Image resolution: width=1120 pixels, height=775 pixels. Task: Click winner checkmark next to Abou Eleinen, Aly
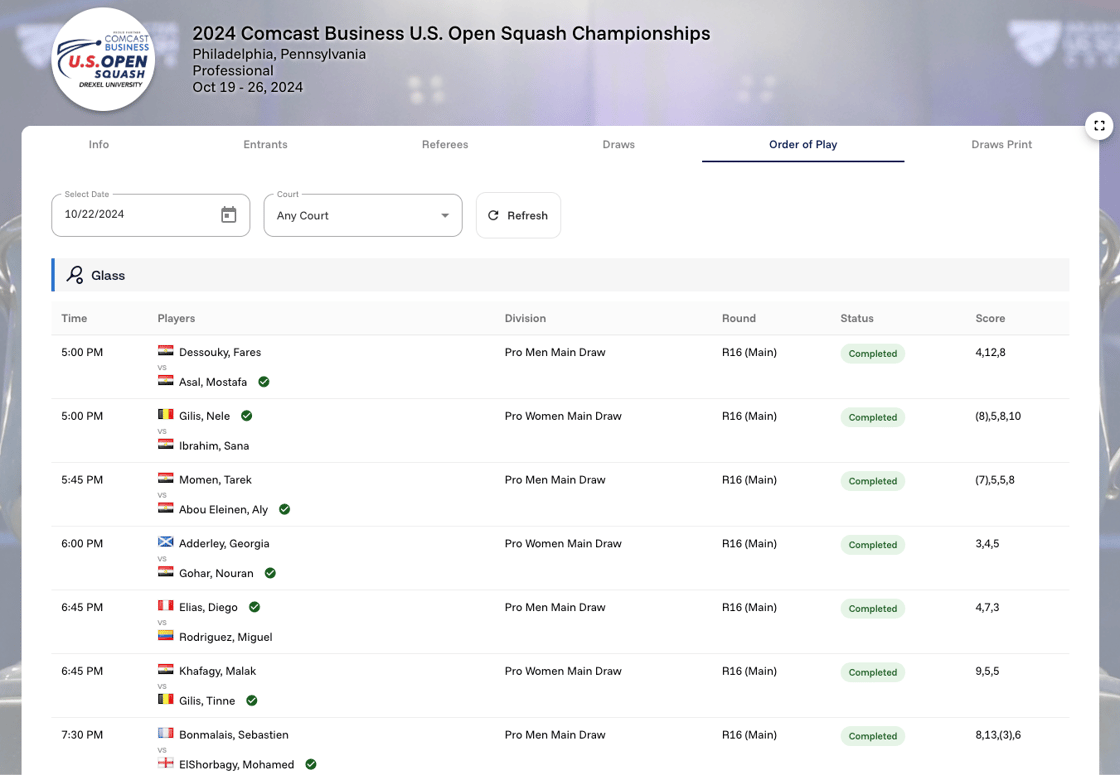click(x=284, y=509)
